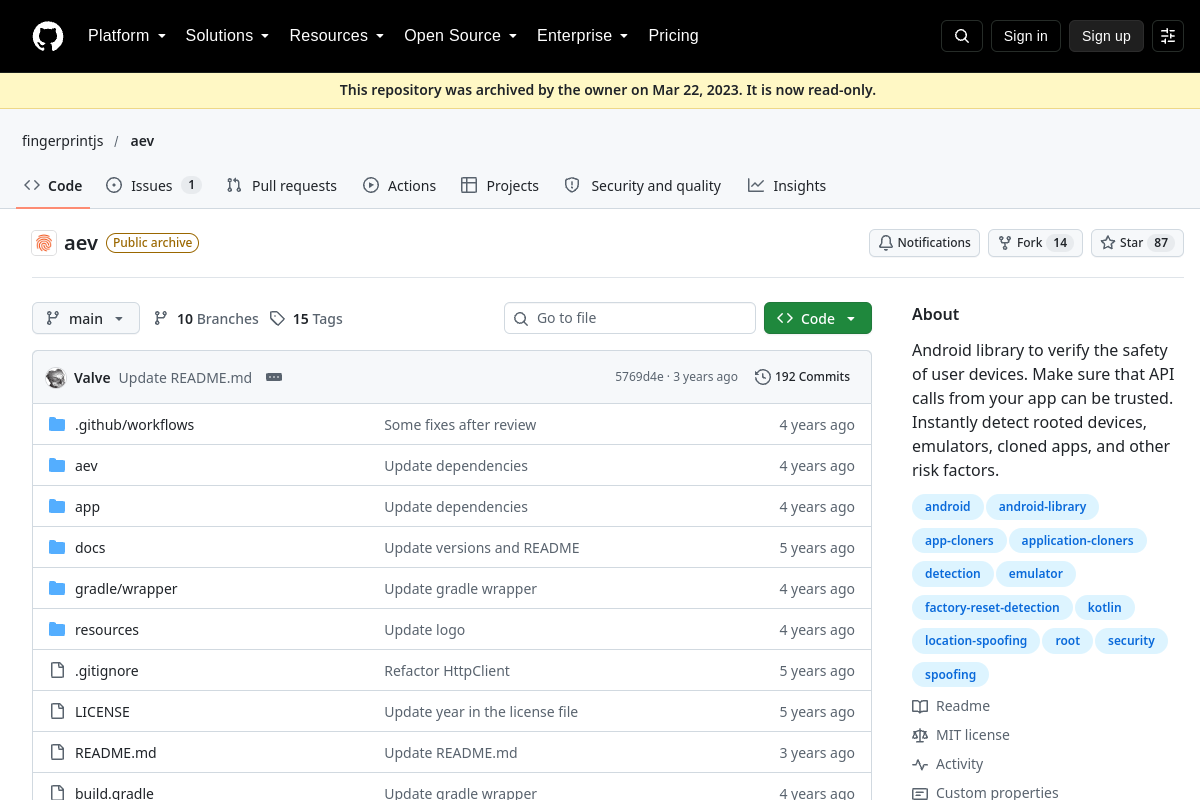Switch to the Security and quality tab
The height and width of the screenshot is (800, 1200).
(643, 186)
